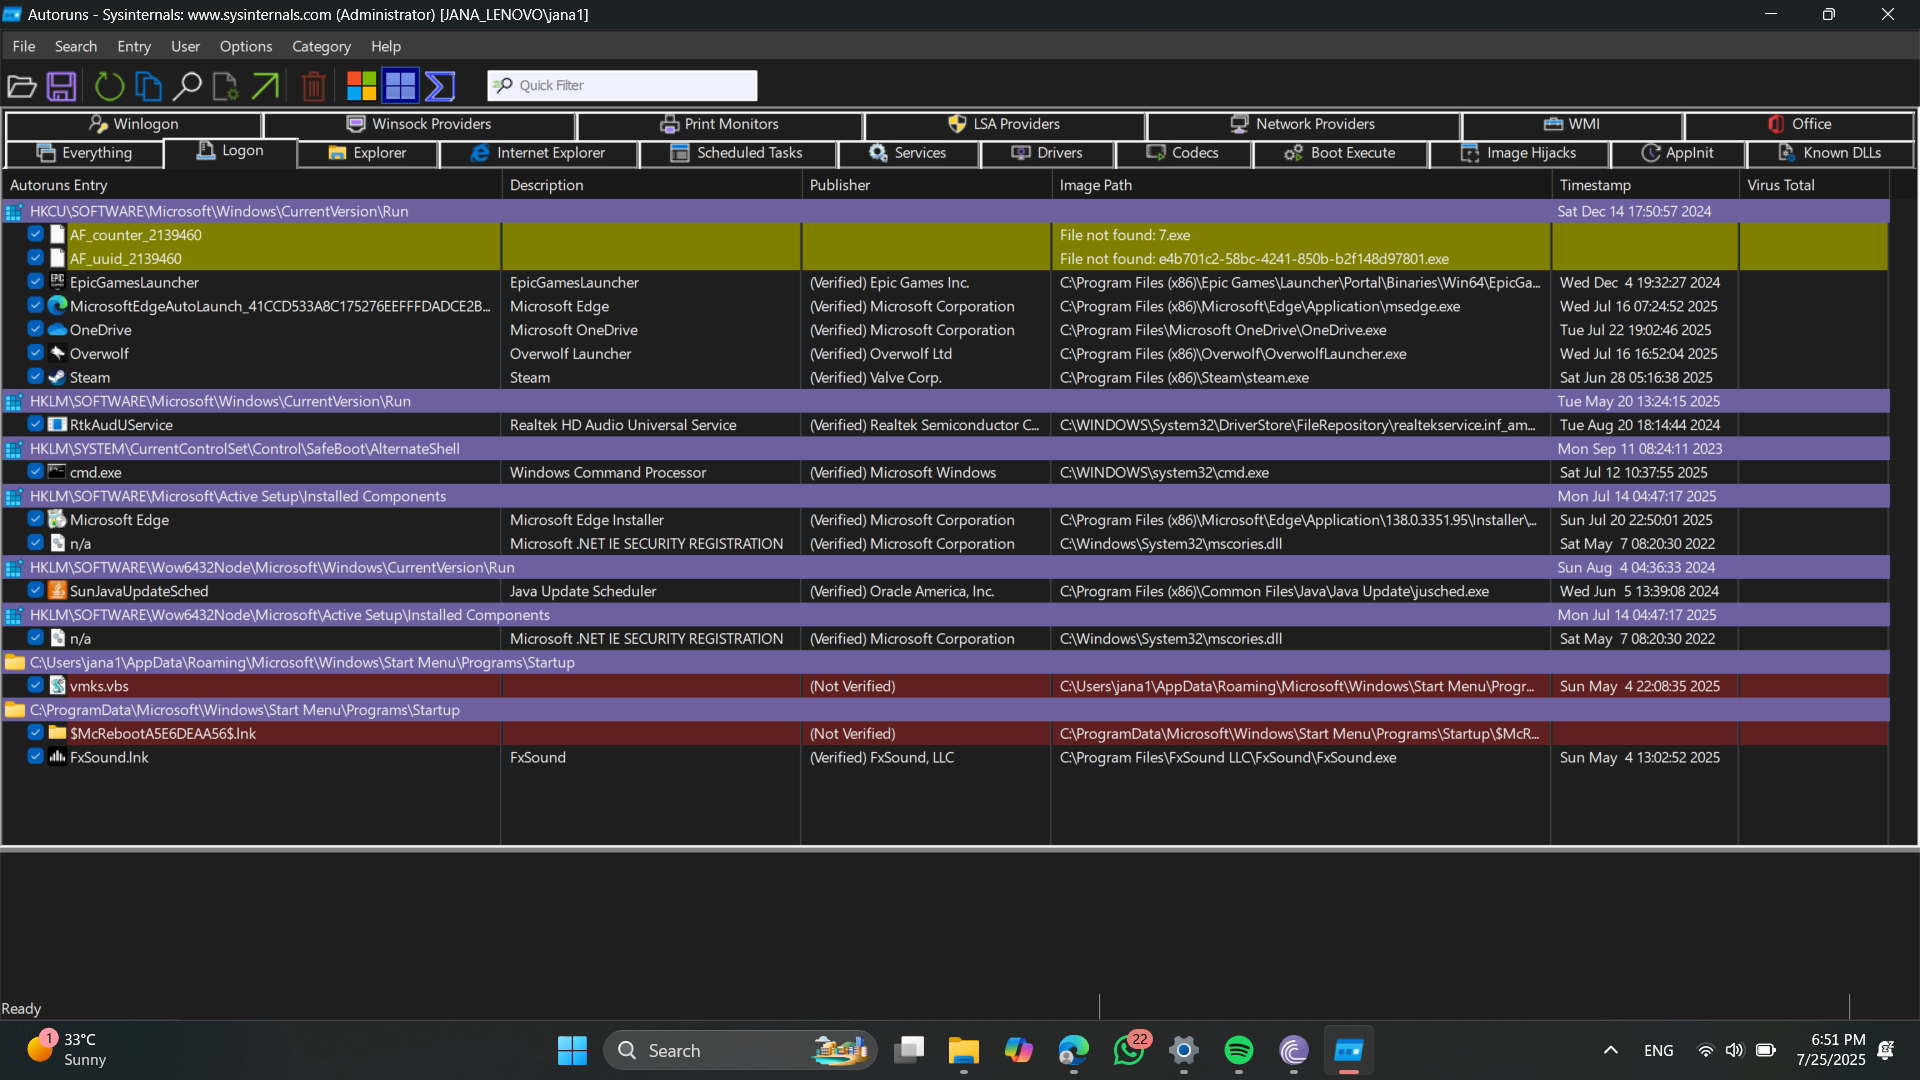This screenshot has width=1920, height=1080.
Task: Open Task View from the taskbar
Action: 909,1050
